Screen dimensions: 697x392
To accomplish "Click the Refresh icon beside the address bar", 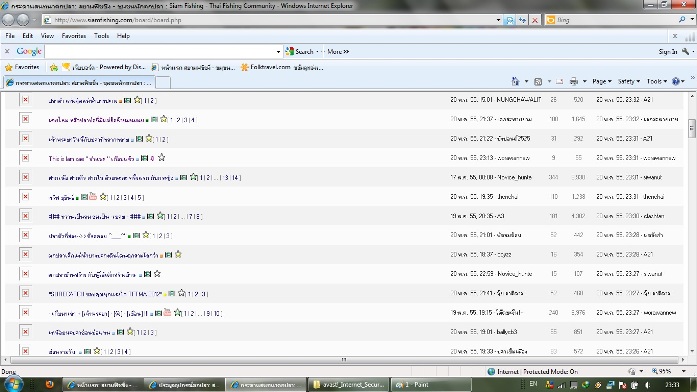I will pos(522,20).
